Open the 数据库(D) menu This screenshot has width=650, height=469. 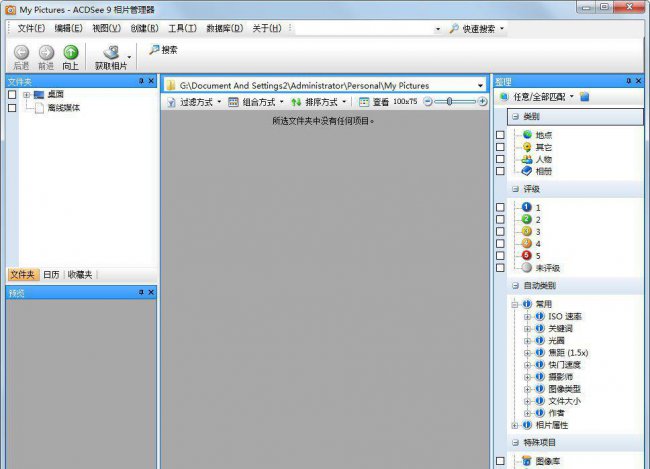pos(225,28)
